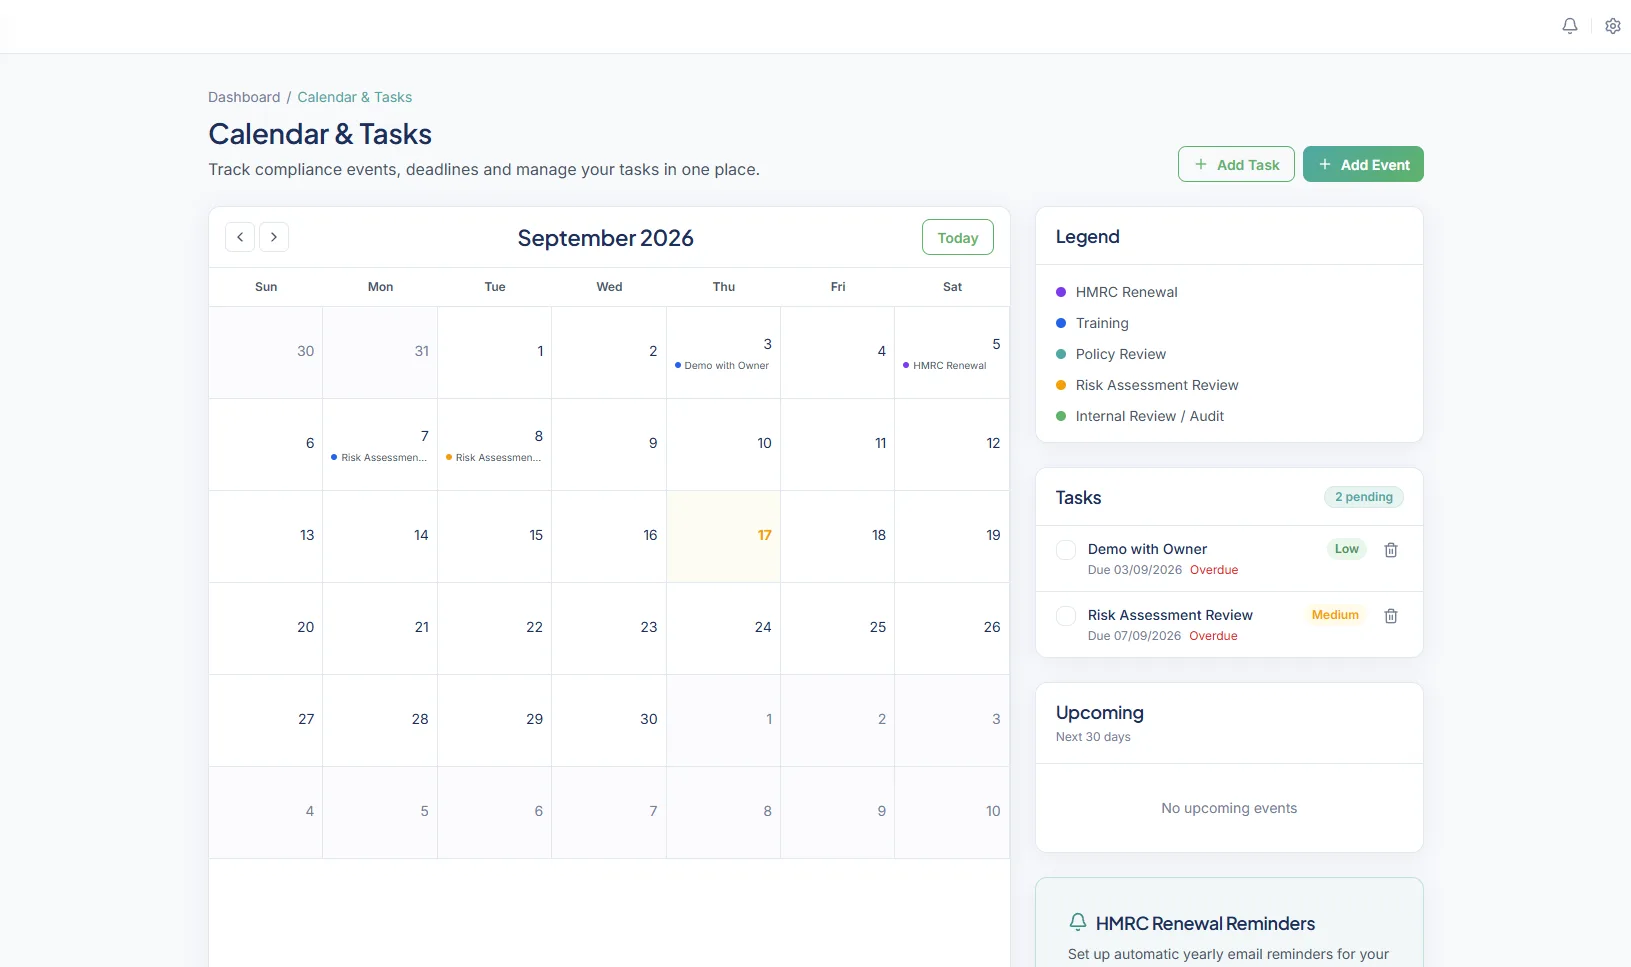Screen dimensions: 1631x967
Task: Go to next month with right chevron
Action: pos(274,237)
